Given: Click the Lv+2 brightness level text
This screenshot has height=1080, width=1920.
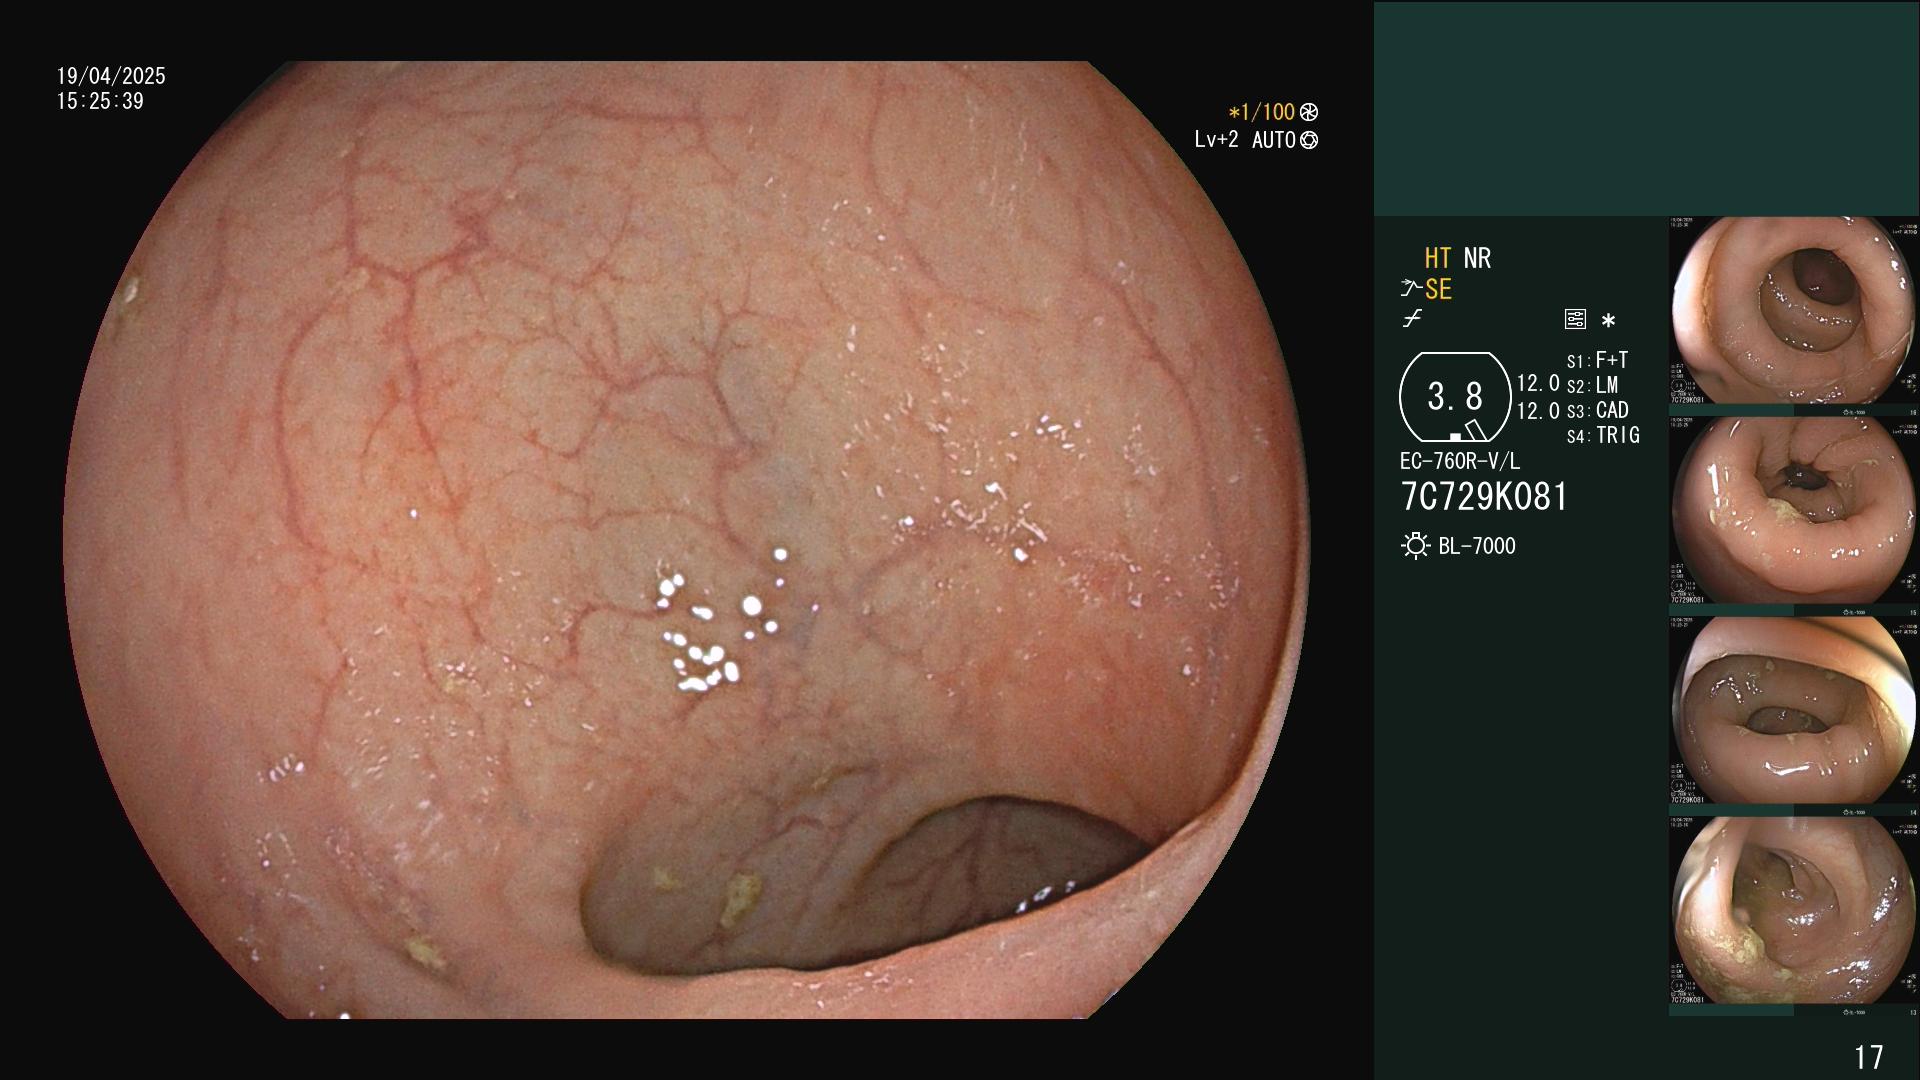Looking at the screenshot, I should click(1216, 141).
